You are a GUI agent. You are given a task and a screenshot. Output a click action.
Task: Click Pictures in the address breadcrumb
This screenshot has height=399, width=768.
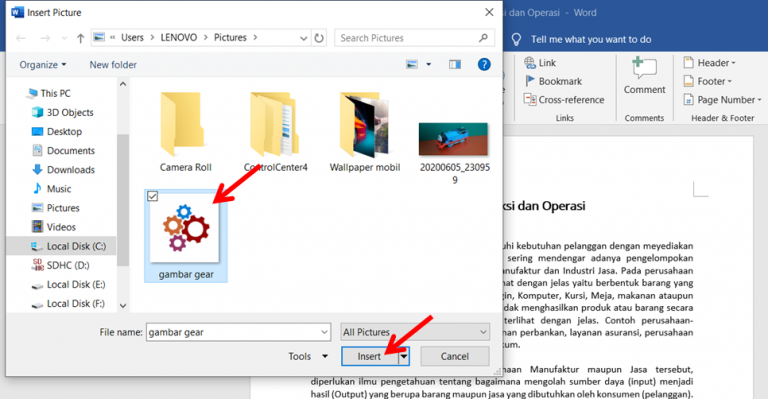[x=230, y=38]
